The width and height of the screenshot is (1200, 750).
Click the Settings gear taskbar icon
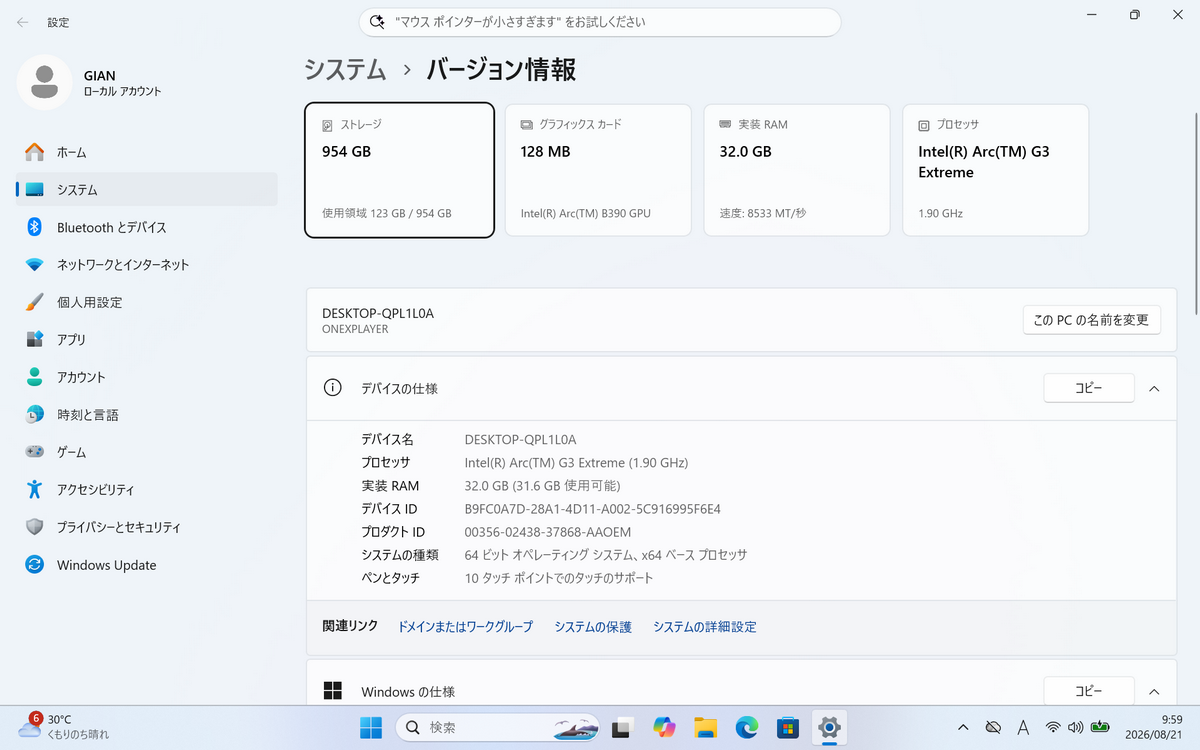click(x=829, y=727)
